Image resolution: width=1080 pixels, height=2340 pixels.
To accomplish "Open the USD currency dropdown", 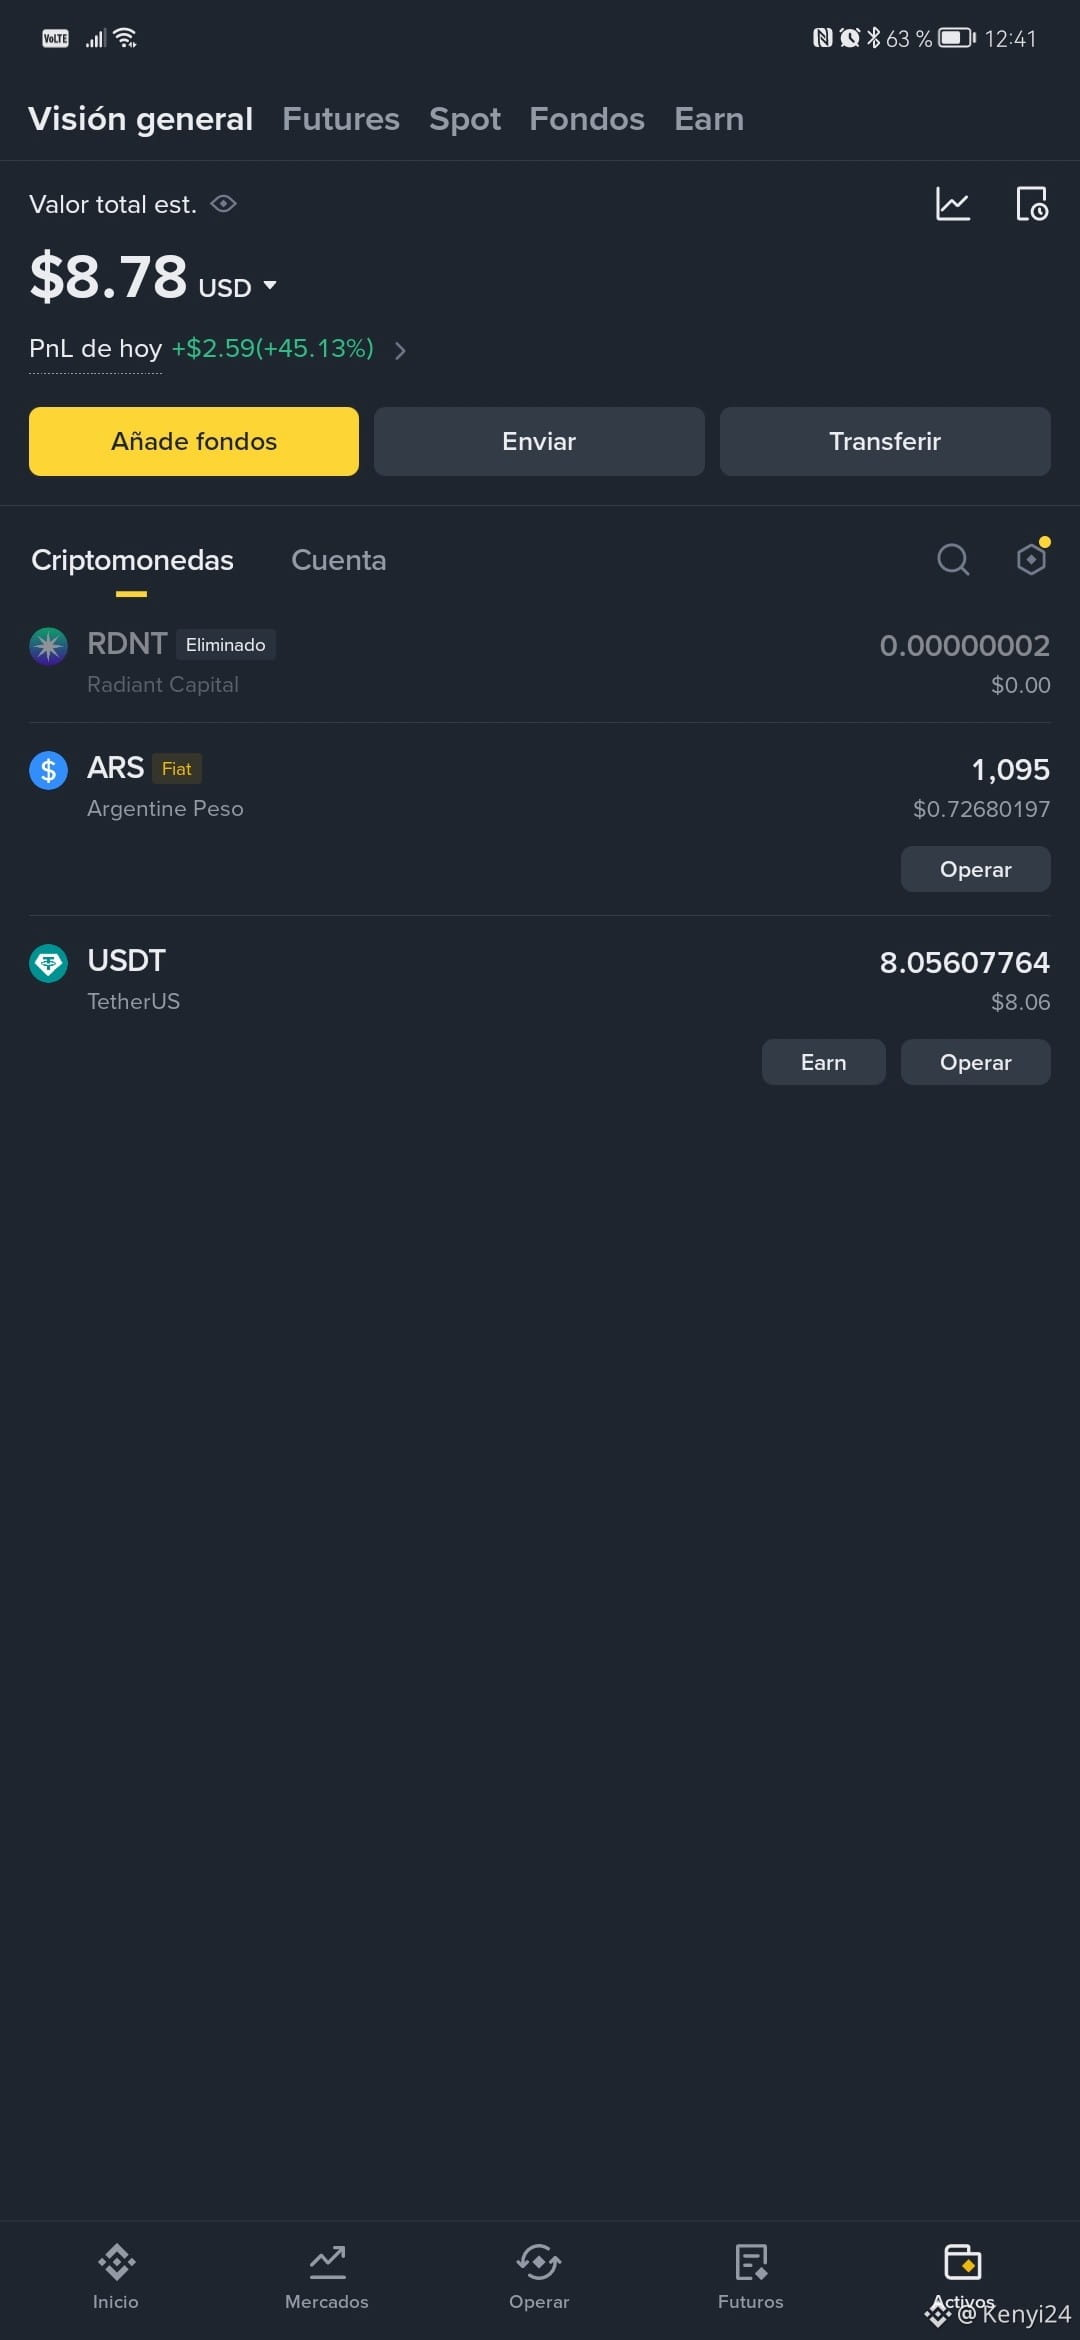I will (x=238, y=287).
